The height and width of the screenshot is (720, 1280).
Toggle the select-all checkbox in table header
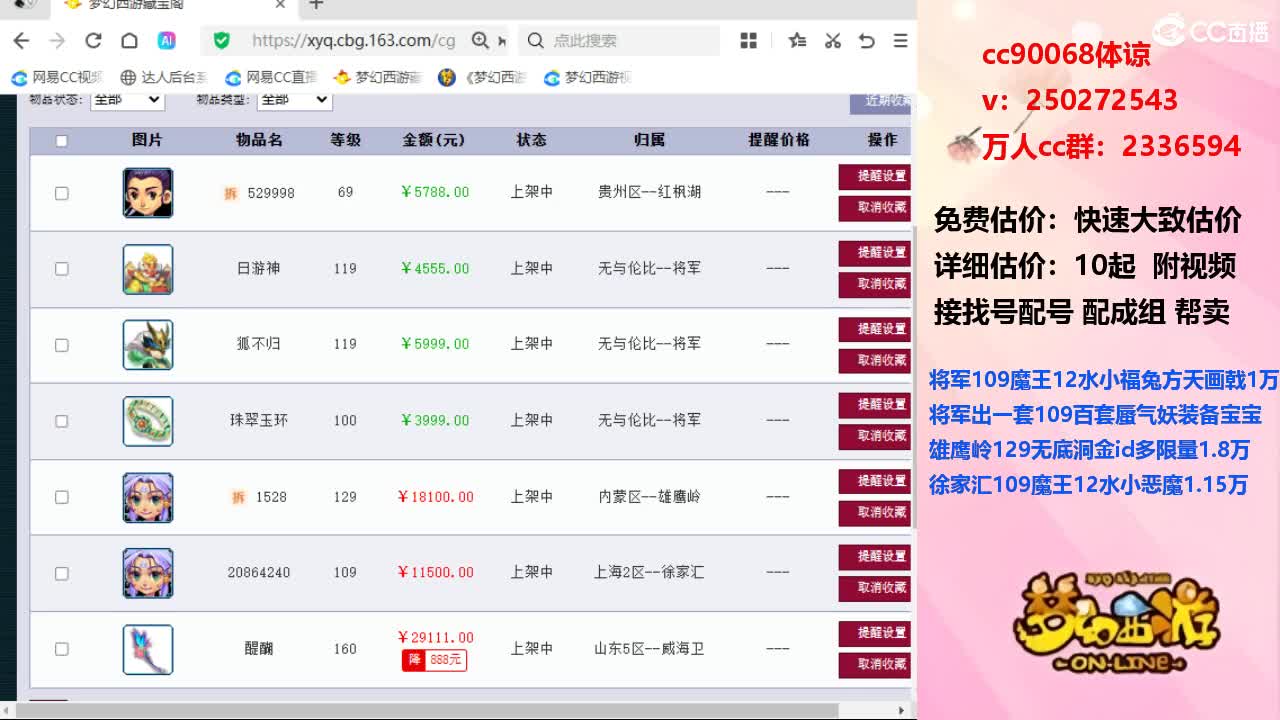pos(61,141)
